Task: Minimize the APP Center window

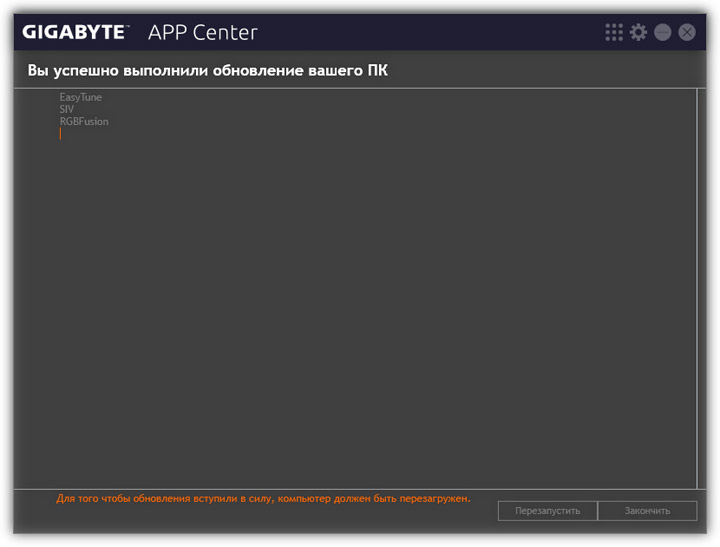Action: [663, 32]
